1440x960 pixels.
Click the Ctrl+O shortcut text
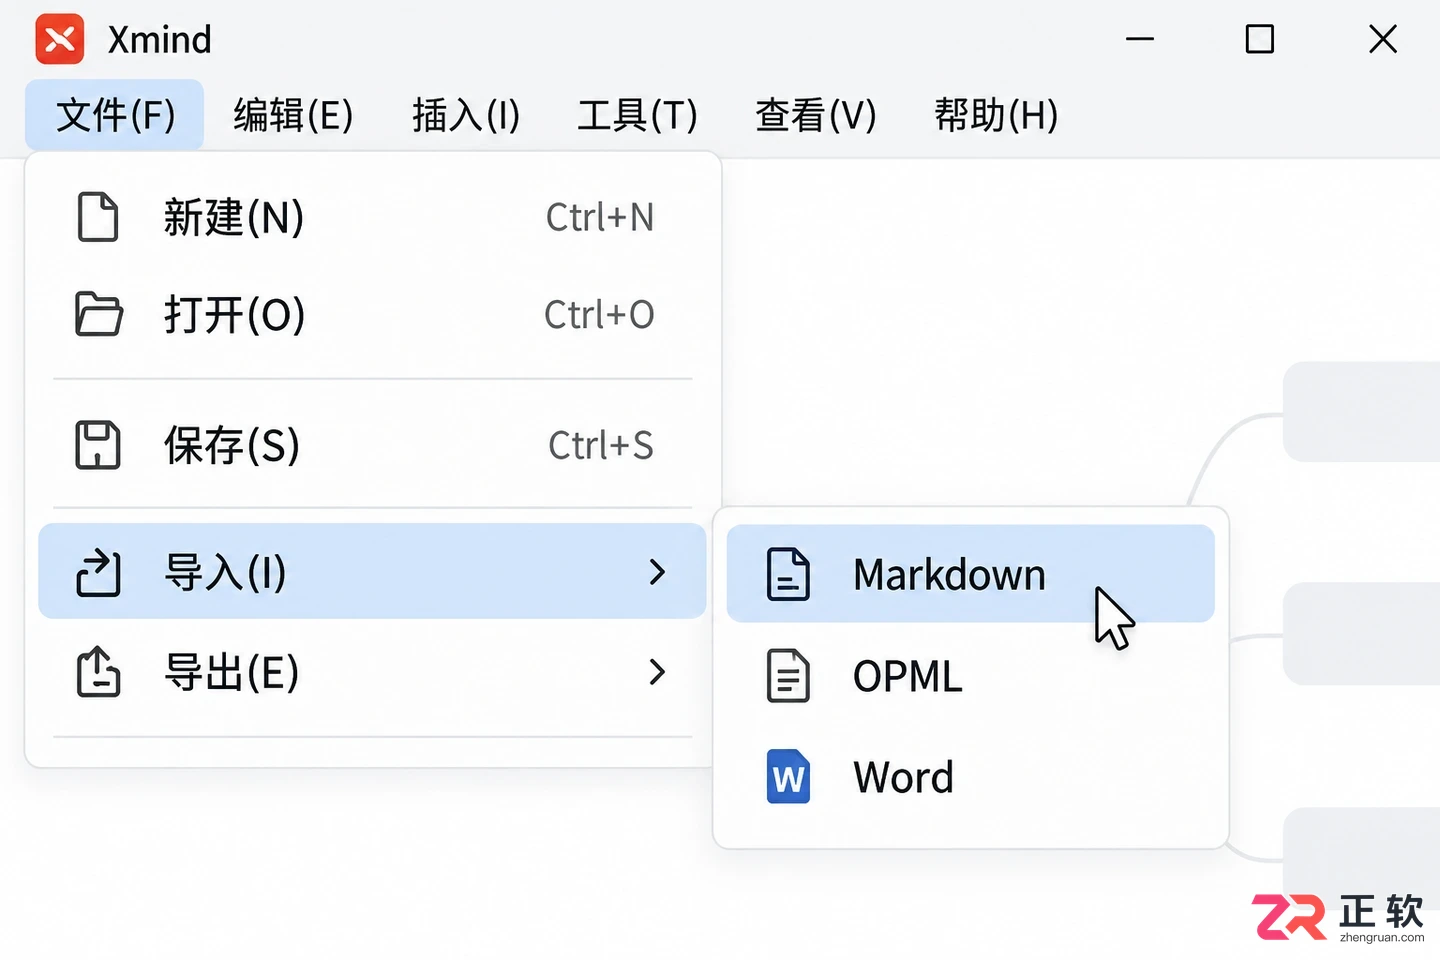click(x=599, y=314)
